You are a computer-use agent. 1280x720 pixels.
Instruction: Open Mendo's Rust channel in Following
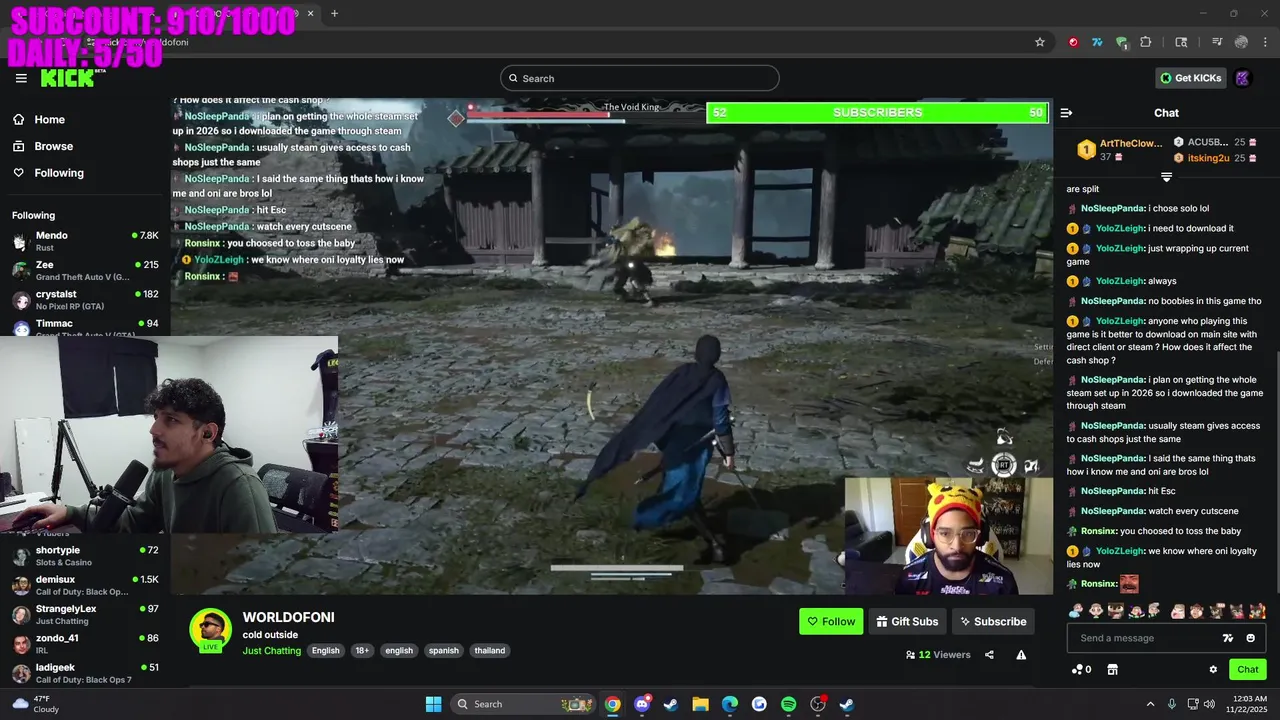85,241
